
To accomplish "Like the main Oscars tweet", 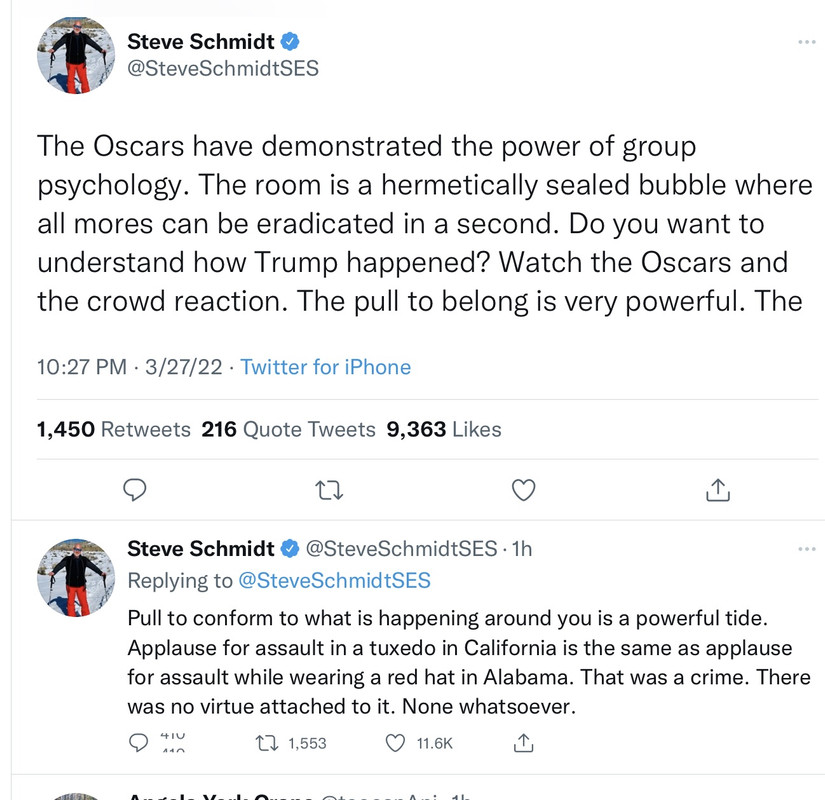I will point(523,490).
